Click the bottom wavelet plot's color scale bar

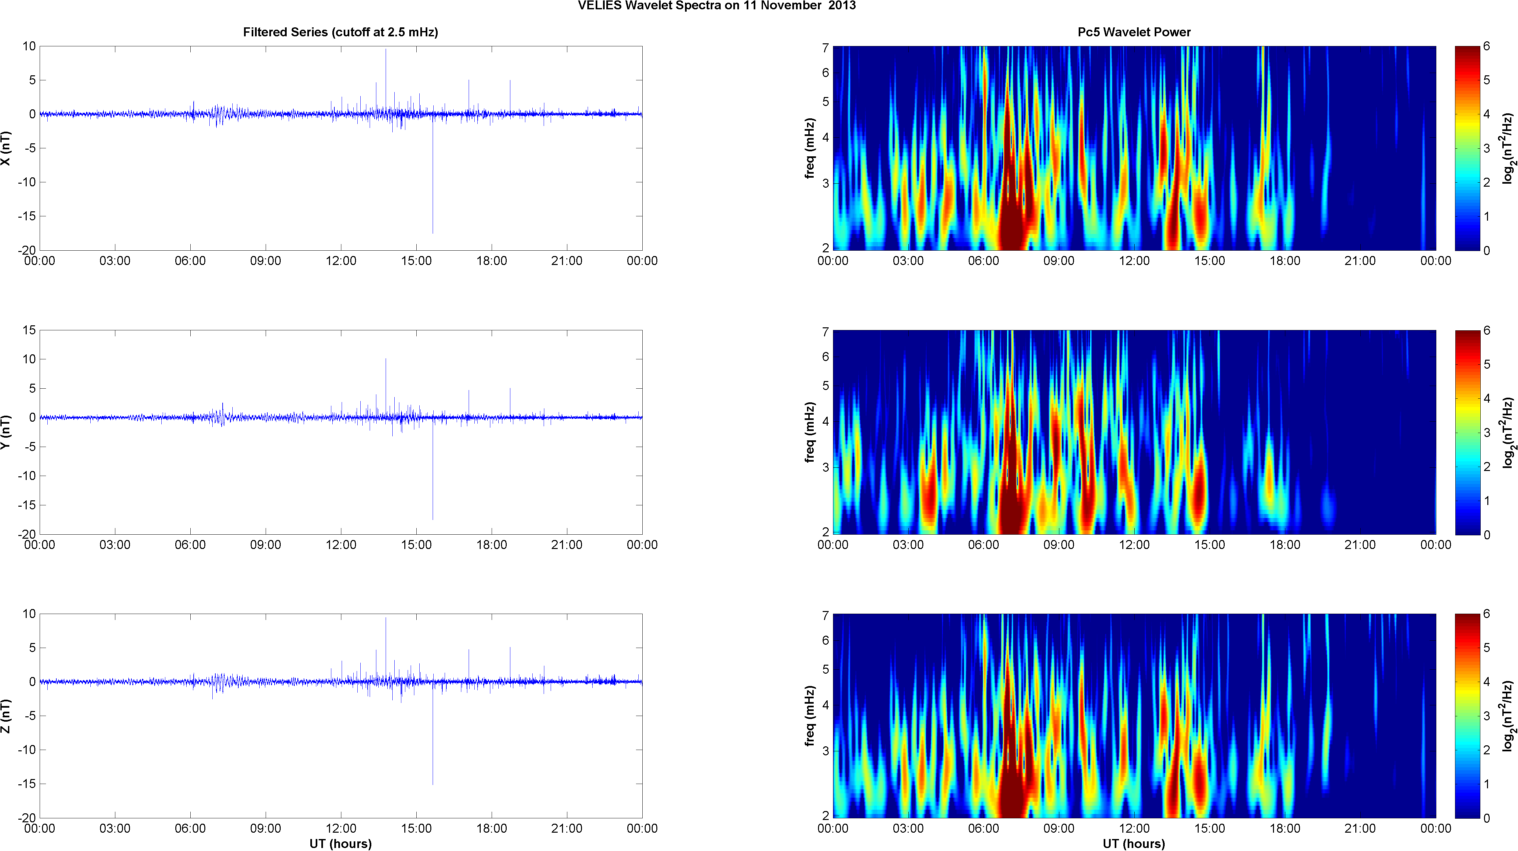pyautogui.click(x=1467, y=716)
